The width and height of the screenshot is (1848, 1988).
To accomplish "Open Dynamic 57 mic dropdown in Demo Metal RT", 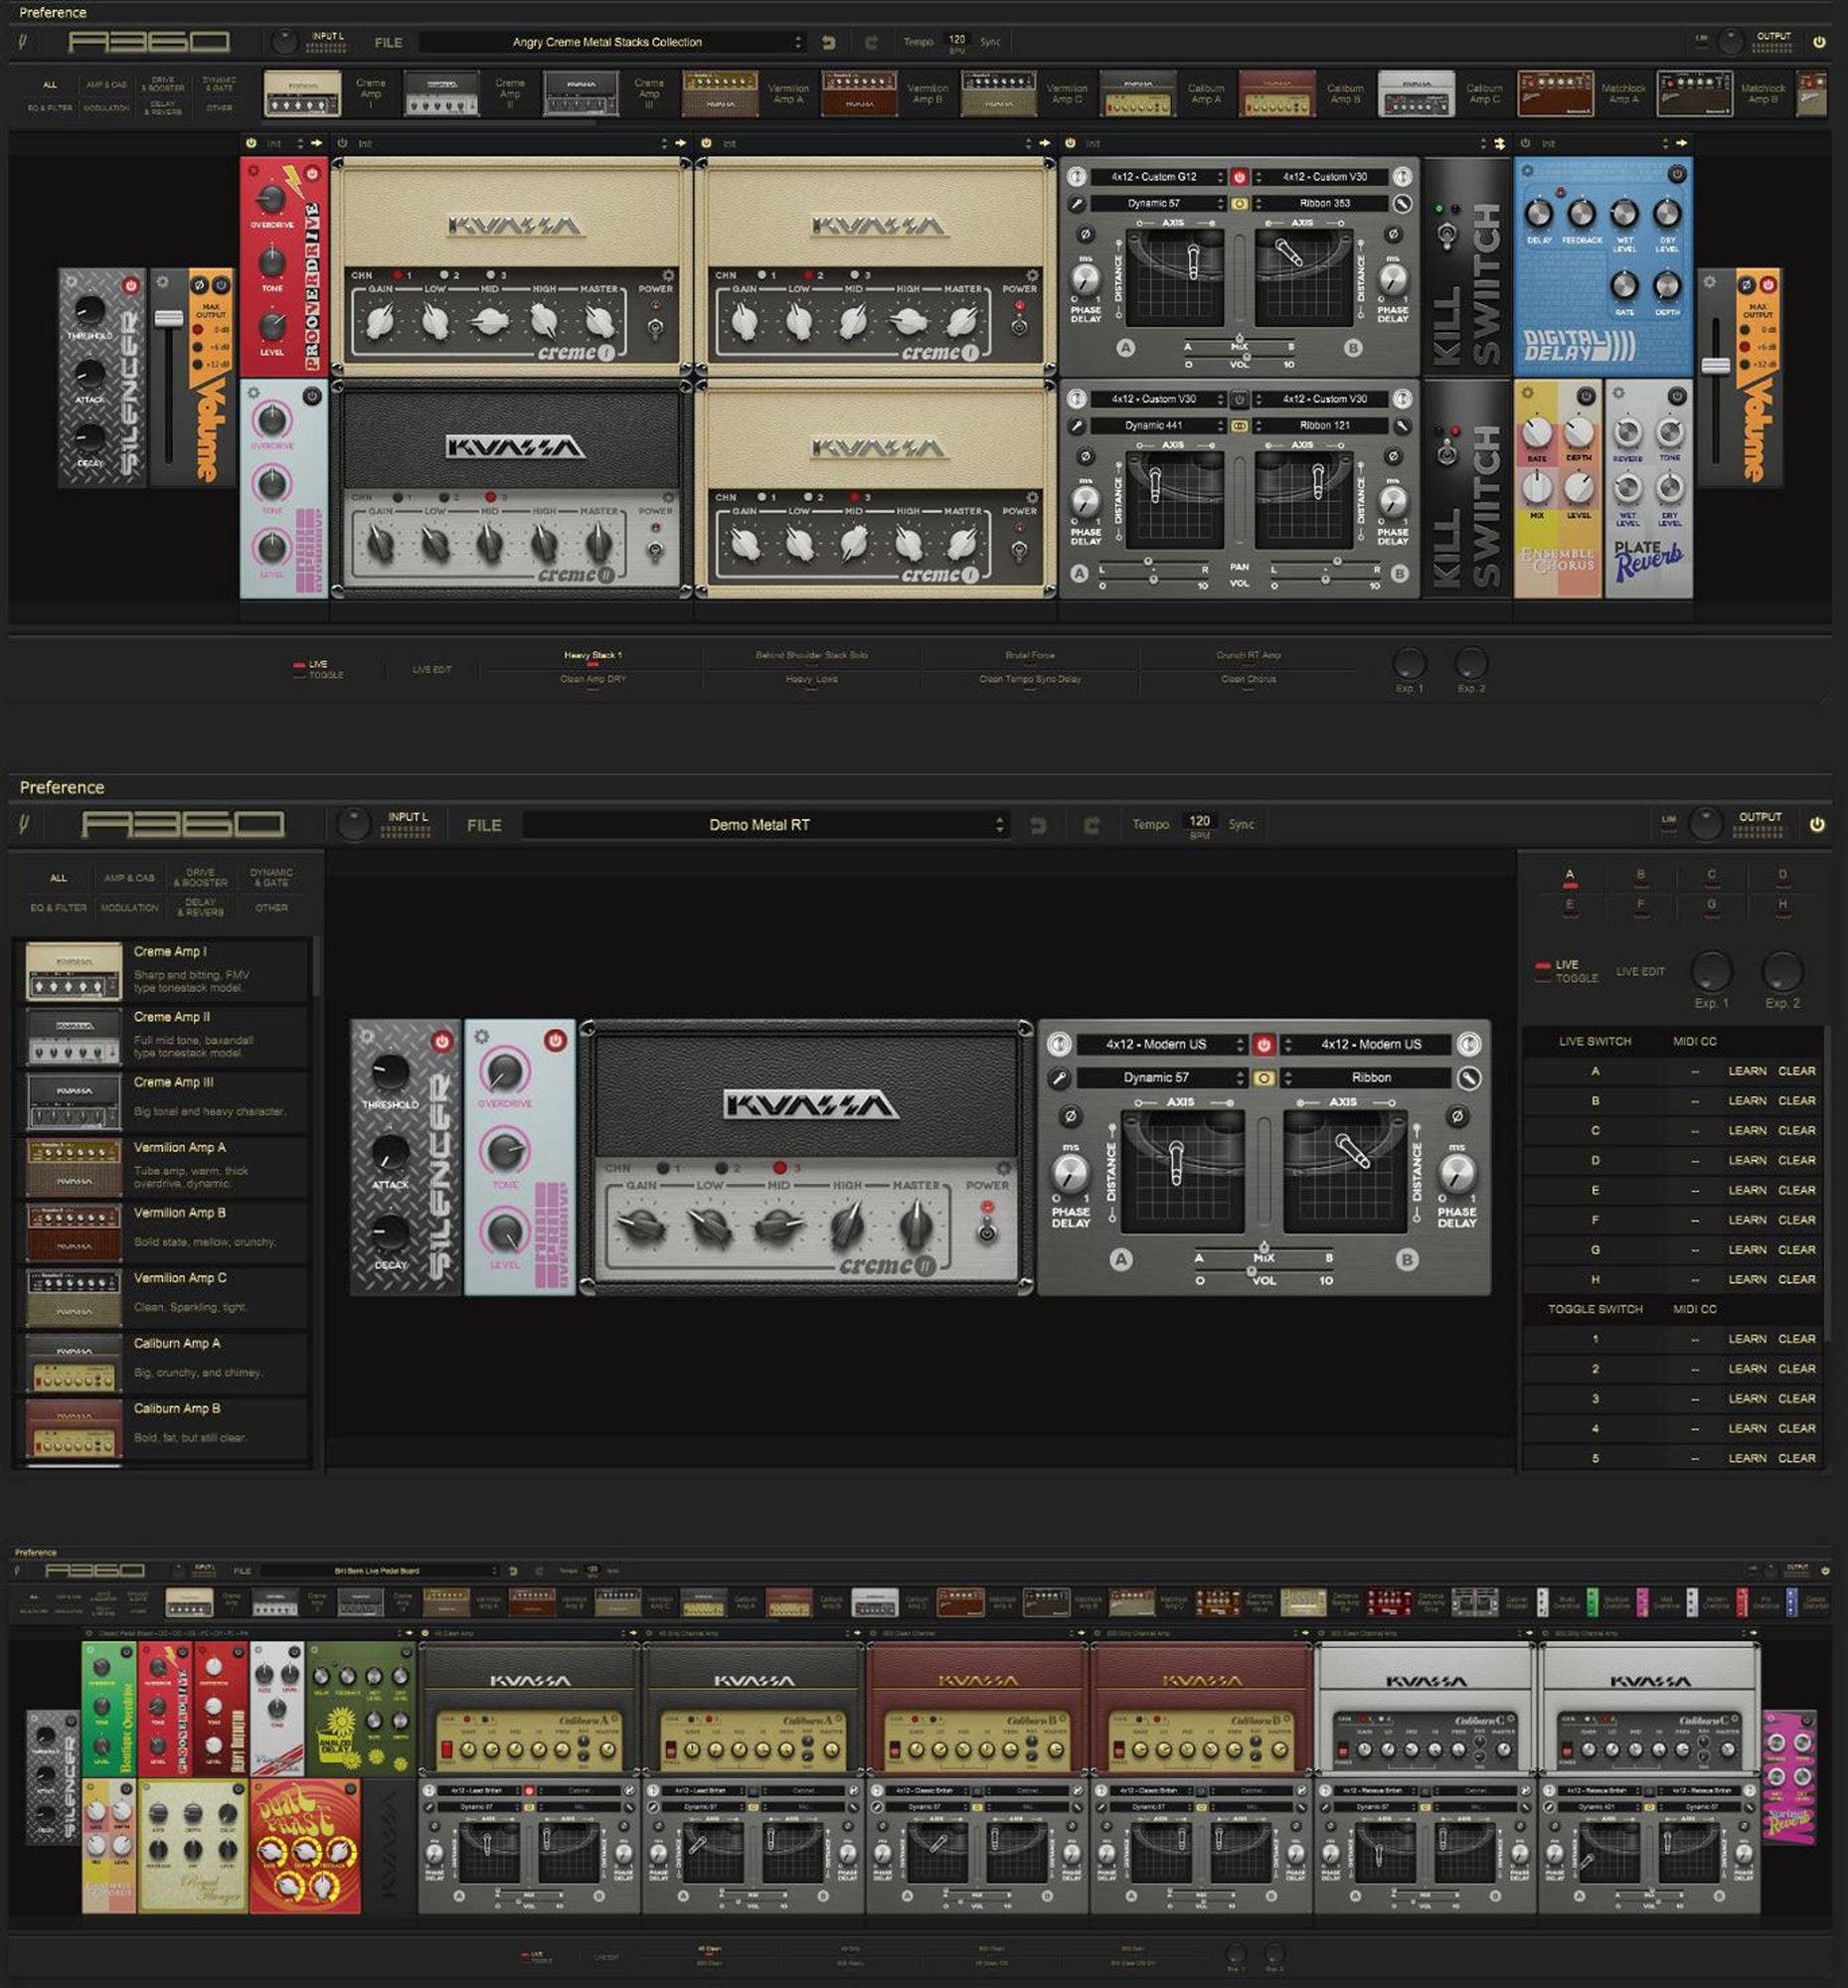I will click(x=1162, y=1078).
